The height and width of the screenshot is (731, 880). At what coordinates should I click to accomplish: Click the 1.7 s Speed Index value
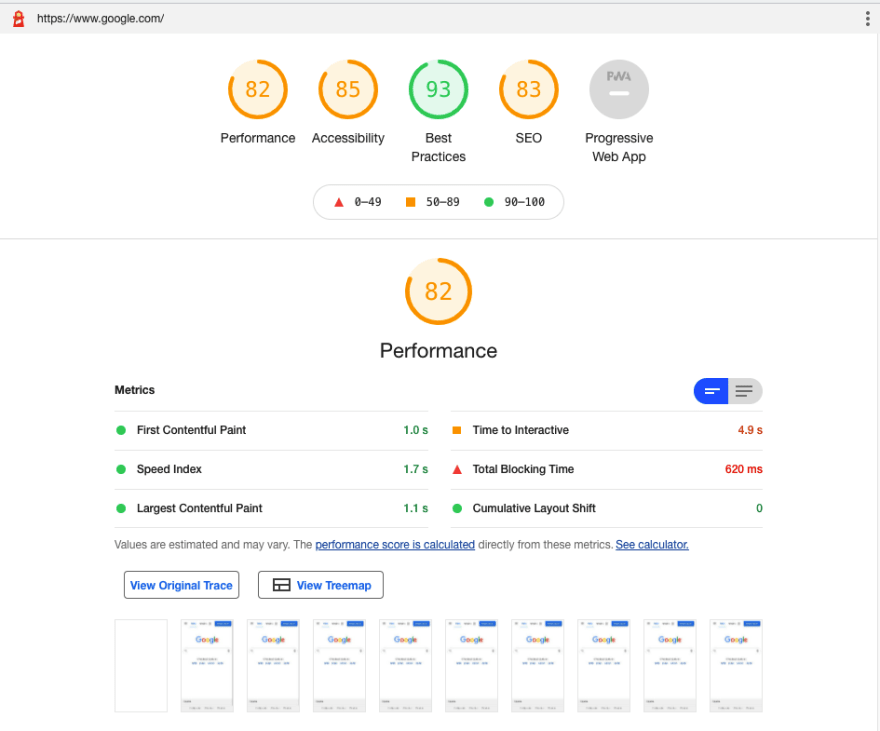point(415,470)
